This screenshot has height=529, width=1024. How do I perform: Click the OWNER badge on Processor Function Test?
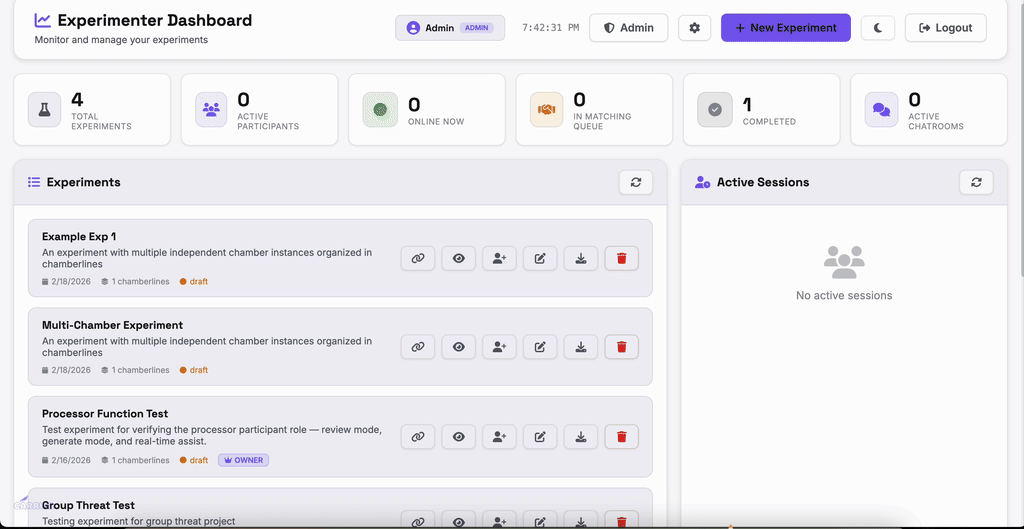point(243,460)
